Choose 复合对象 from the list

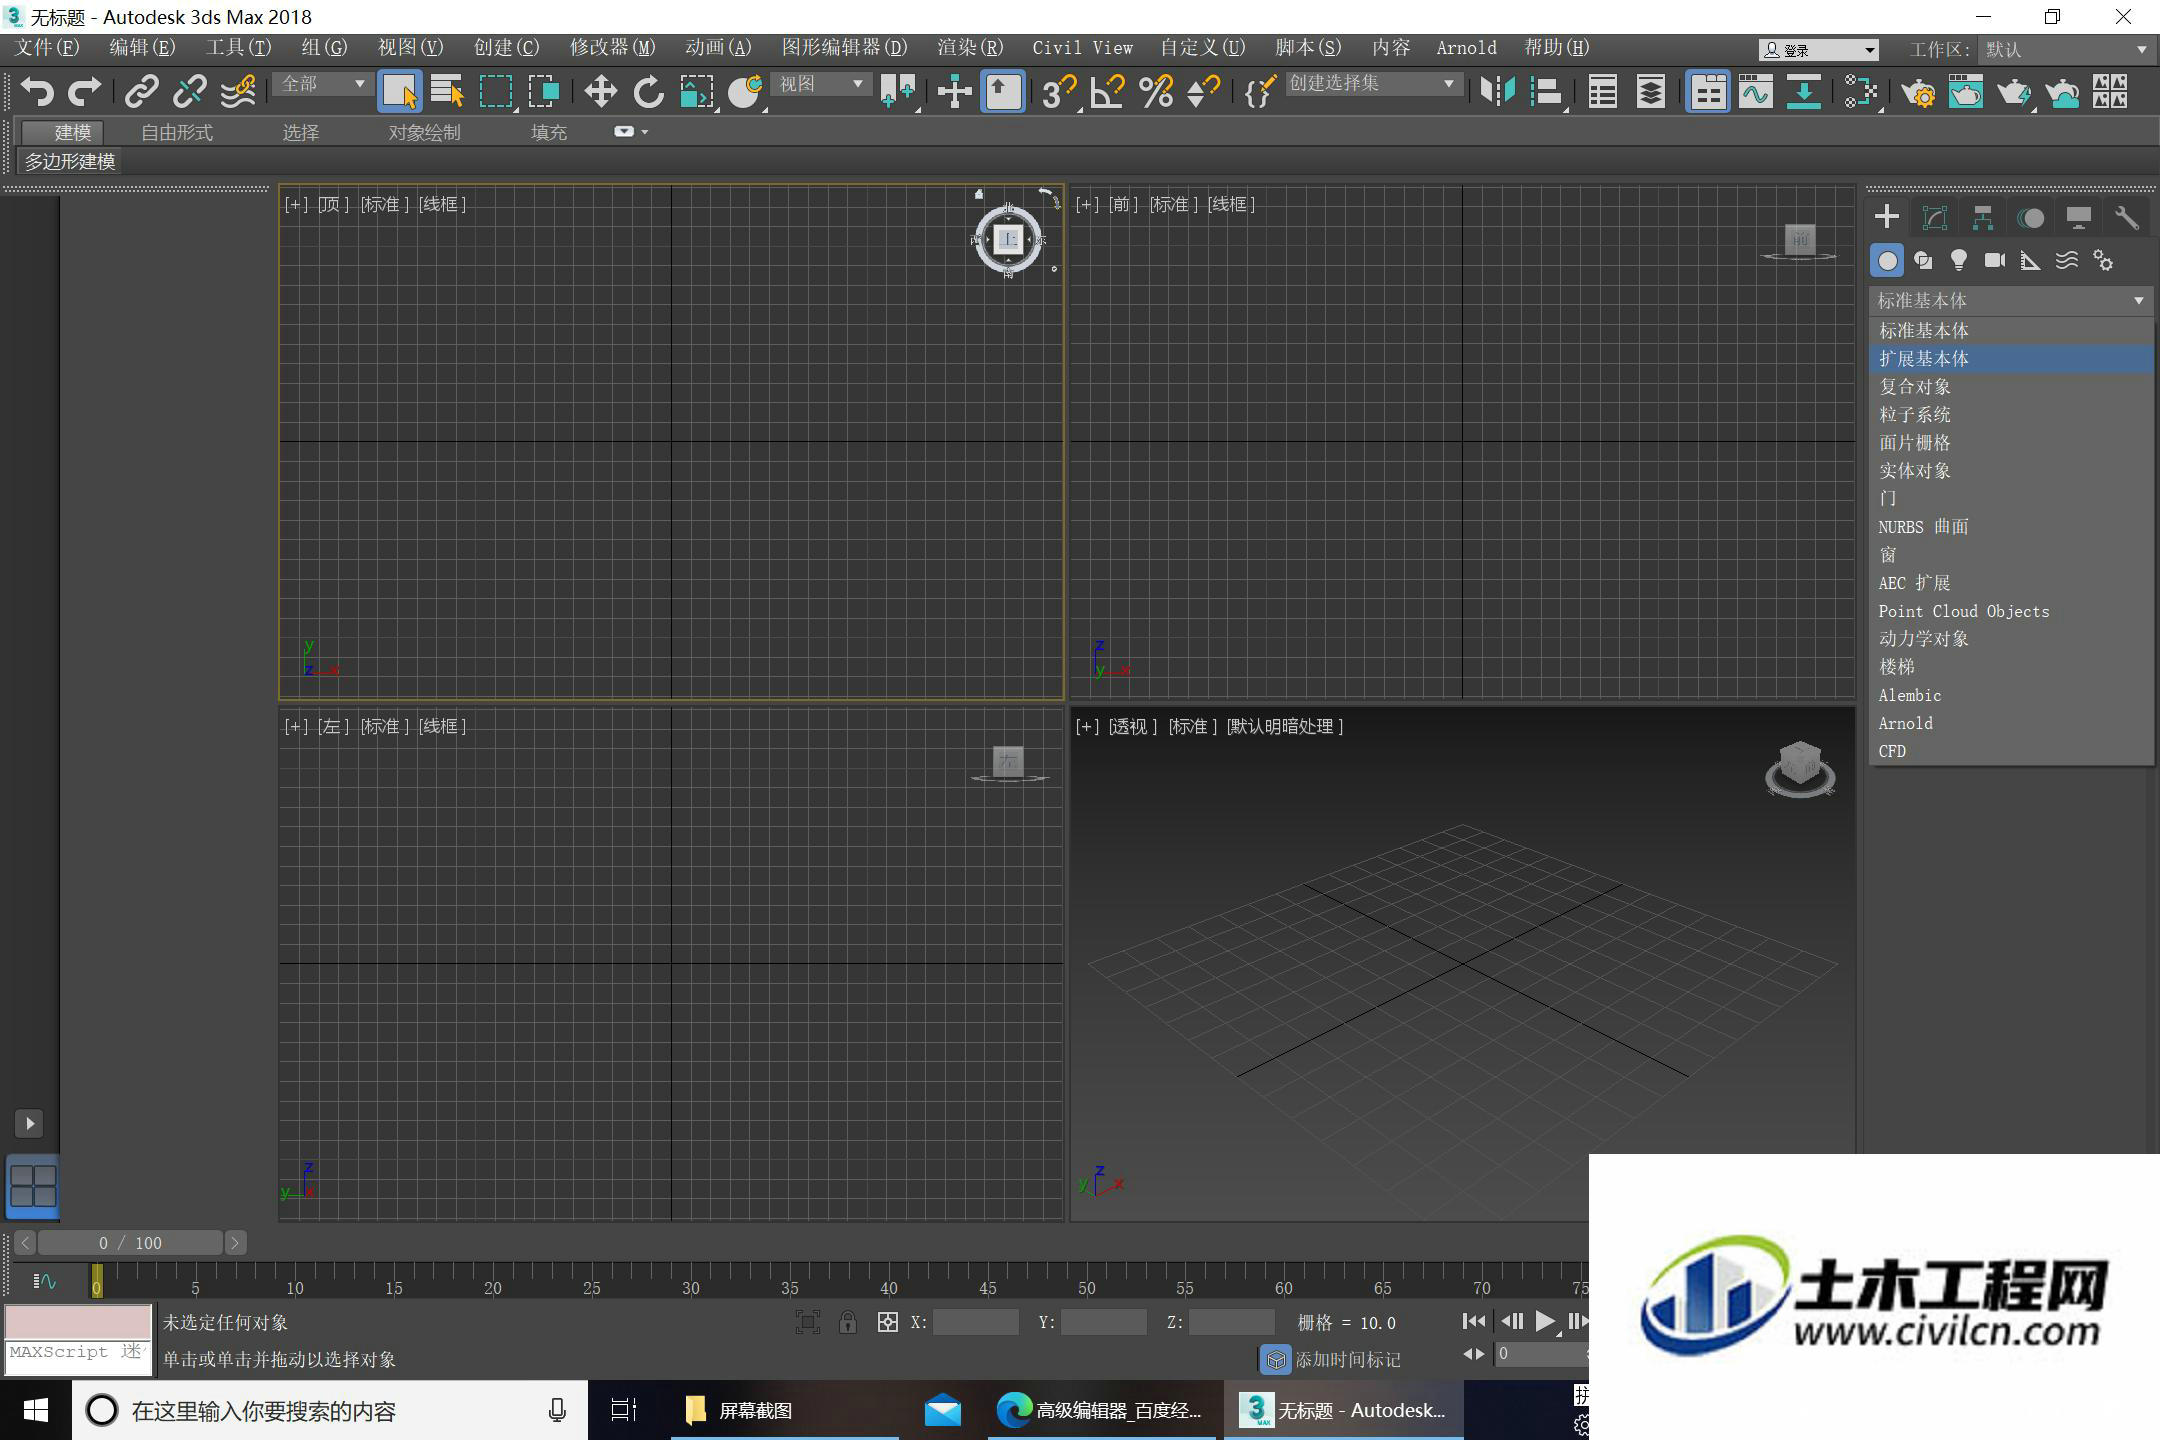click(x=2011, y=386)
